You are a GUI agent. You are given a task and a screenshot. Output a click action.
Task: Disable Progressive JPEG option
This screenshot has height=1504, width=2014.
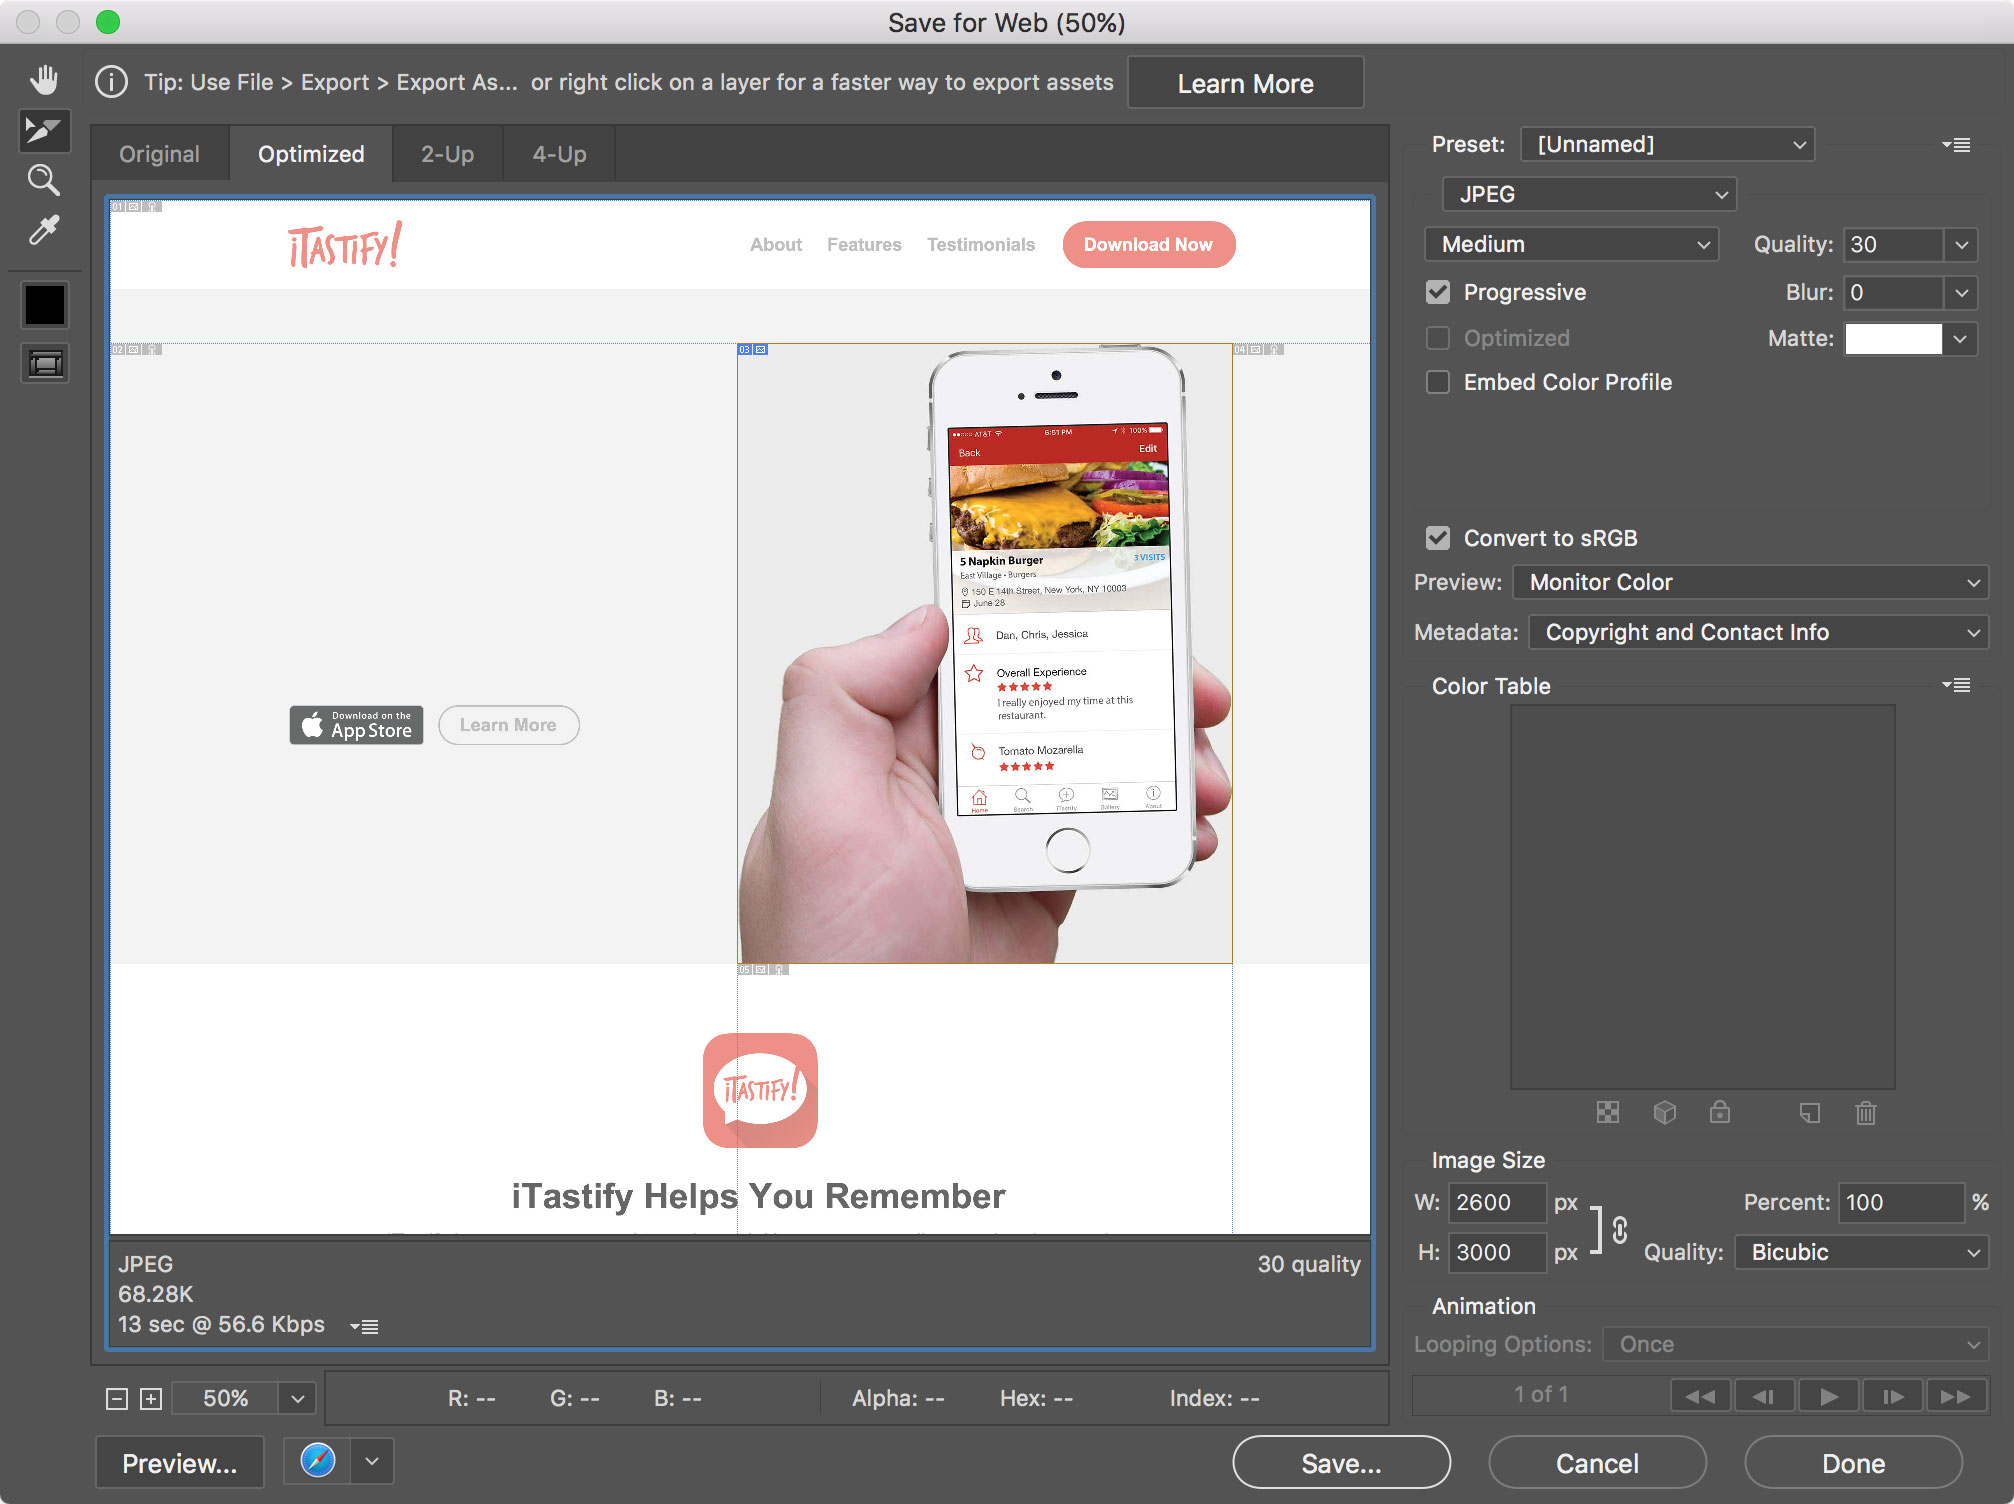click(1438, 292)
